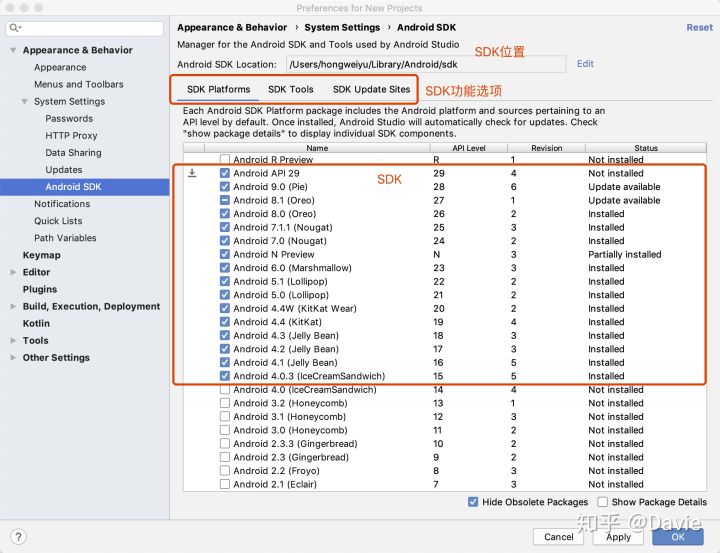Viewport: 720px width, 553px height.
Task: Select the Android N Preview row name
Action: [274, 254]
